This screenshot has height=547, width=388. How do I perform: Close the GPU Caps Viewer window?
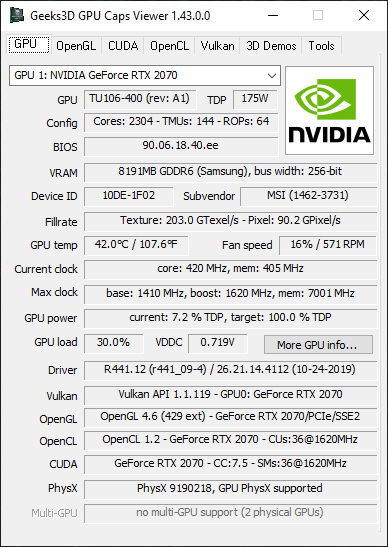click(x=364, y=15)
